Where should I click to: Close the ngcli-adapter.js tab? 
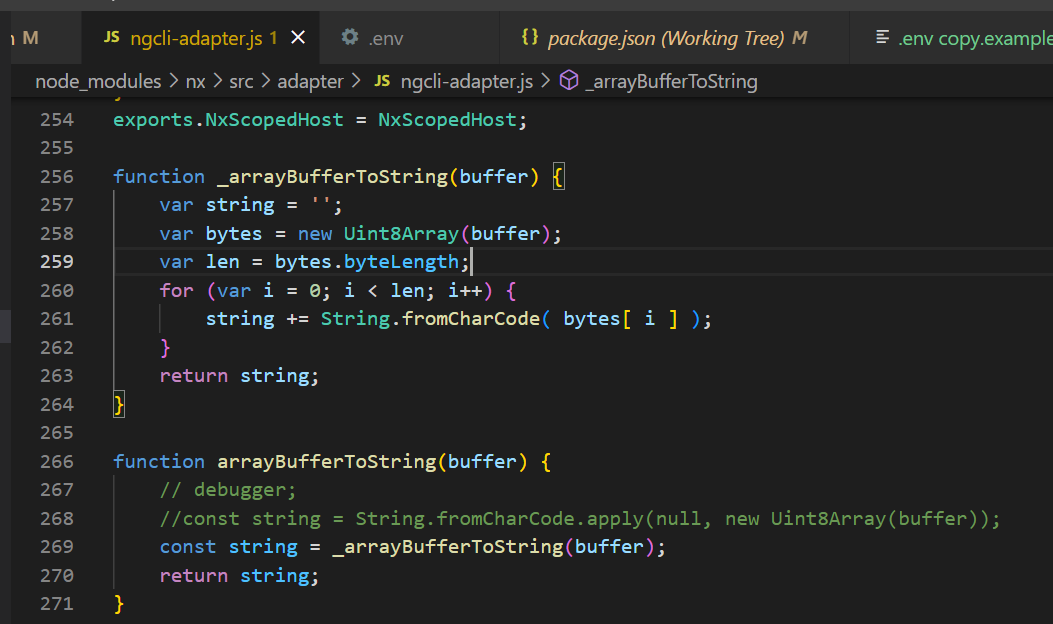click(297, 36)
